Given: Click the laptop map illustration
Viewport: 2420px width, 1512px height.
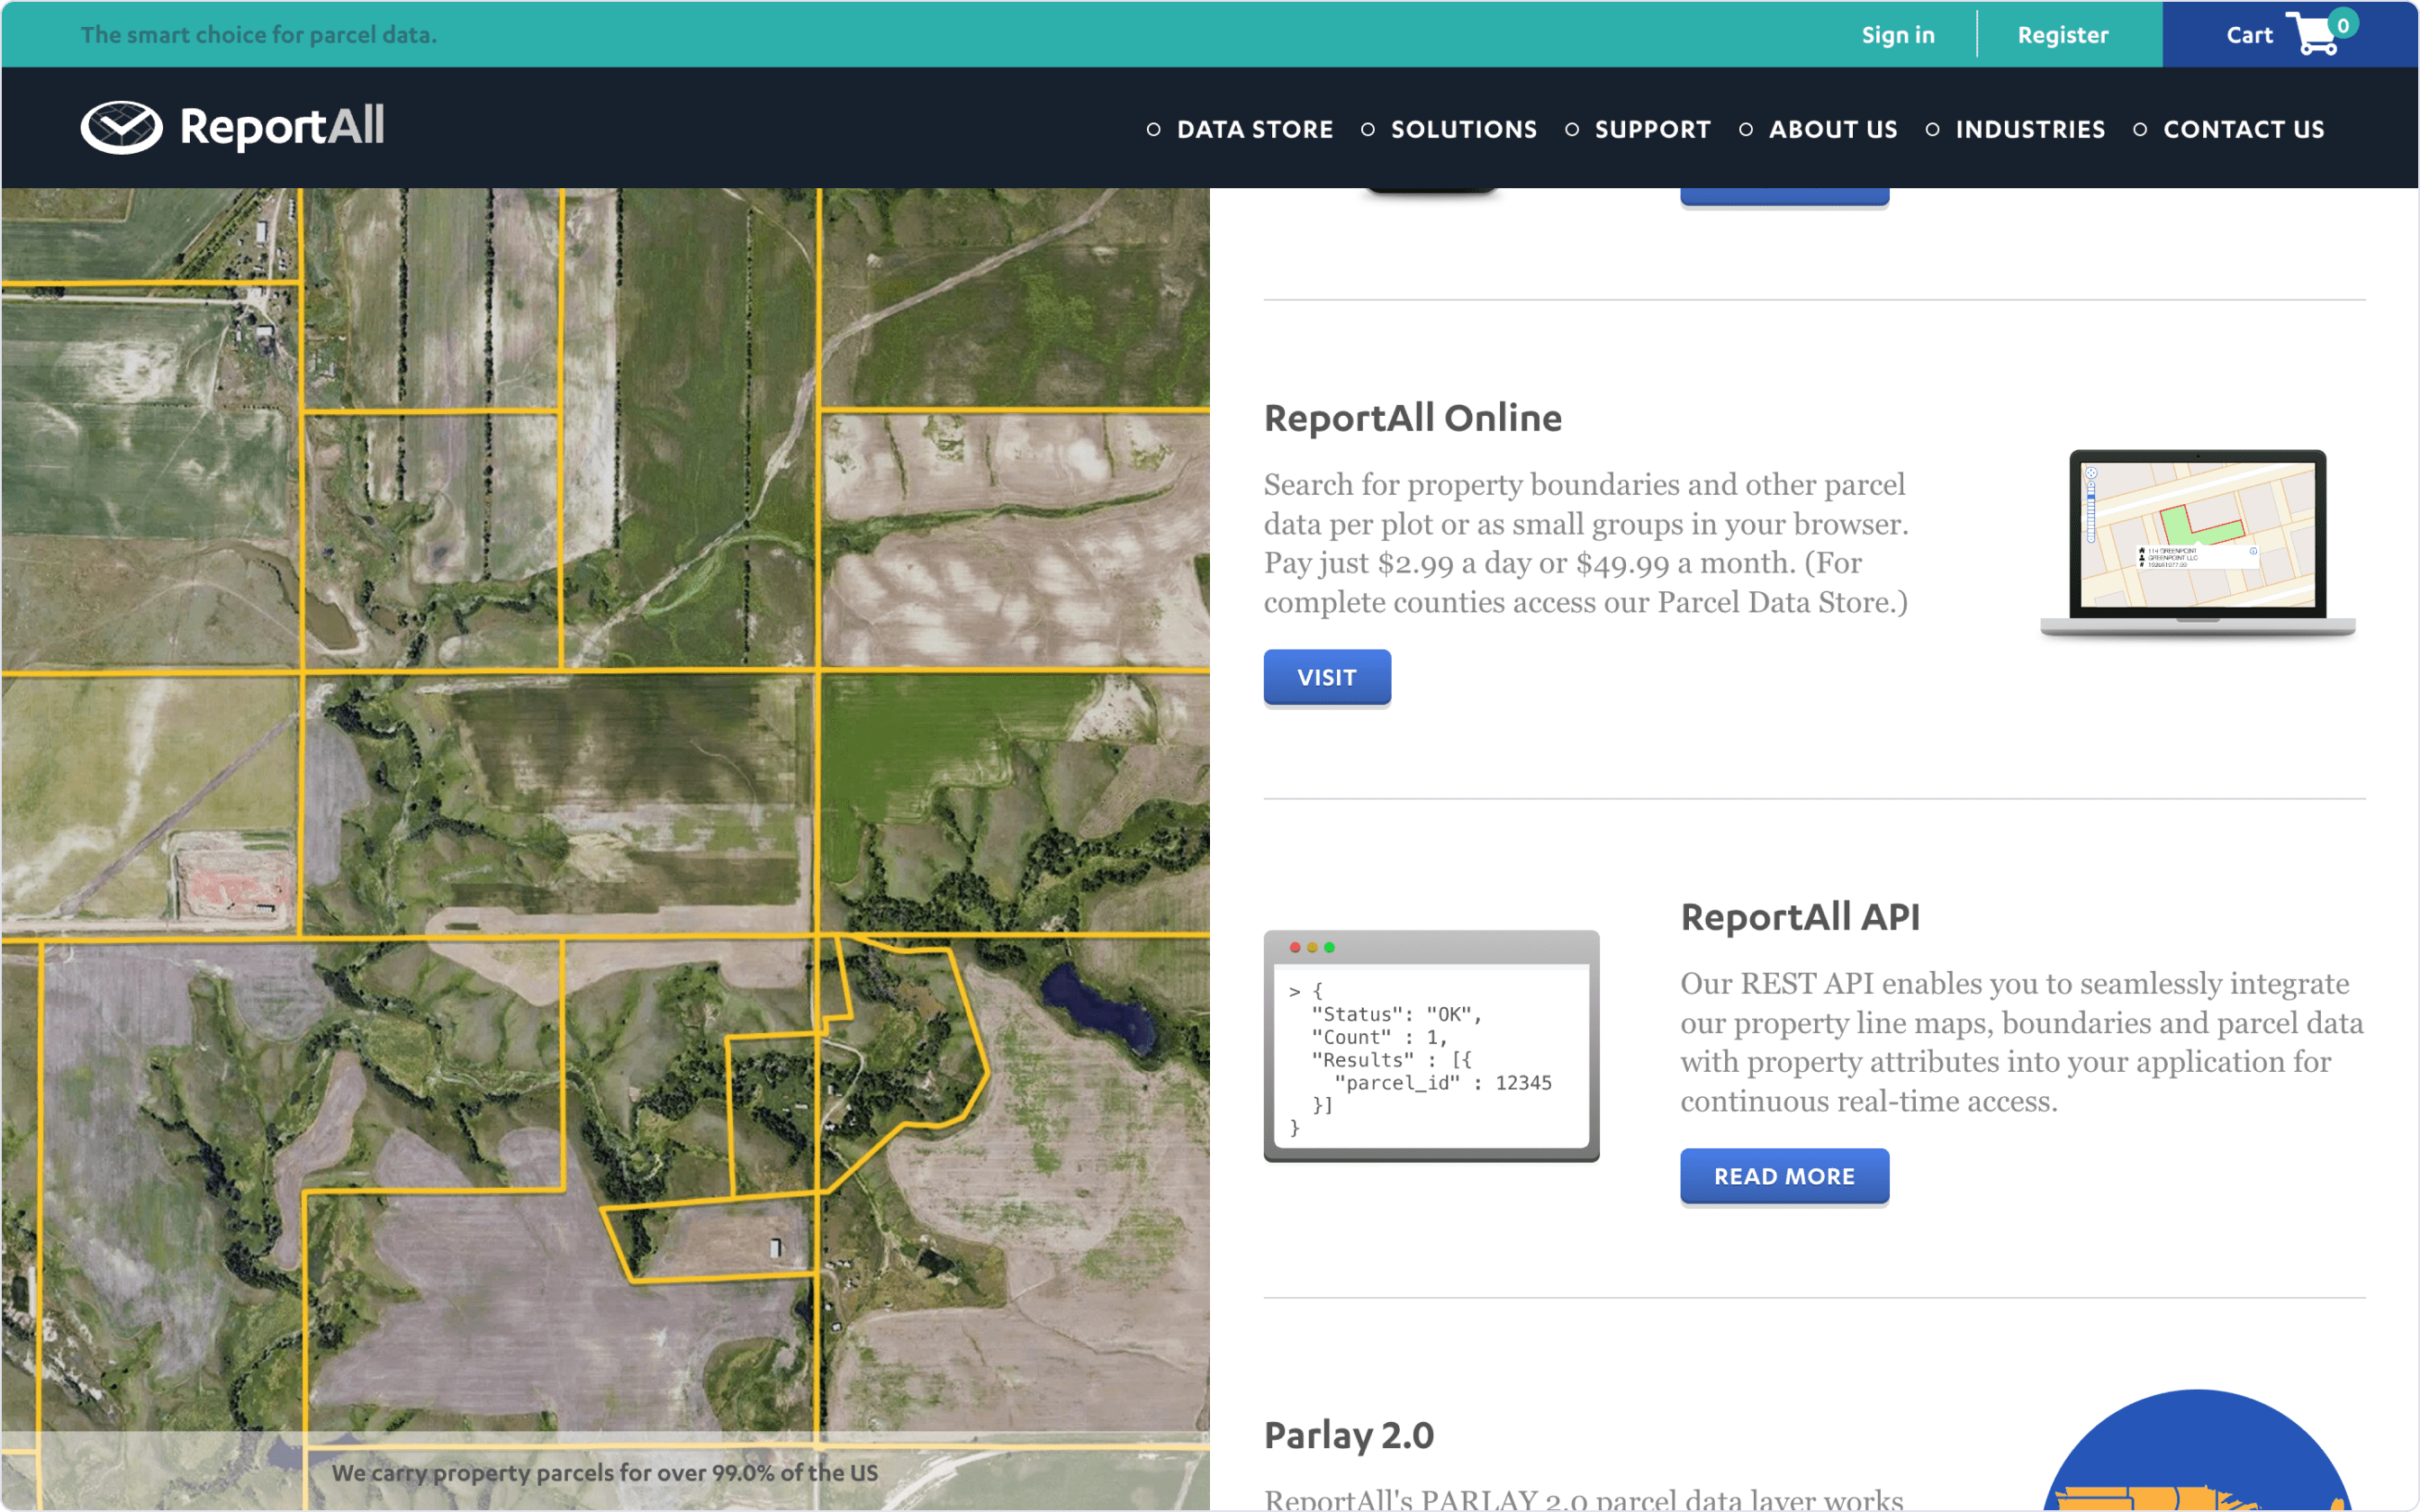Looking at the screenshot, I should pos(2197,541).
